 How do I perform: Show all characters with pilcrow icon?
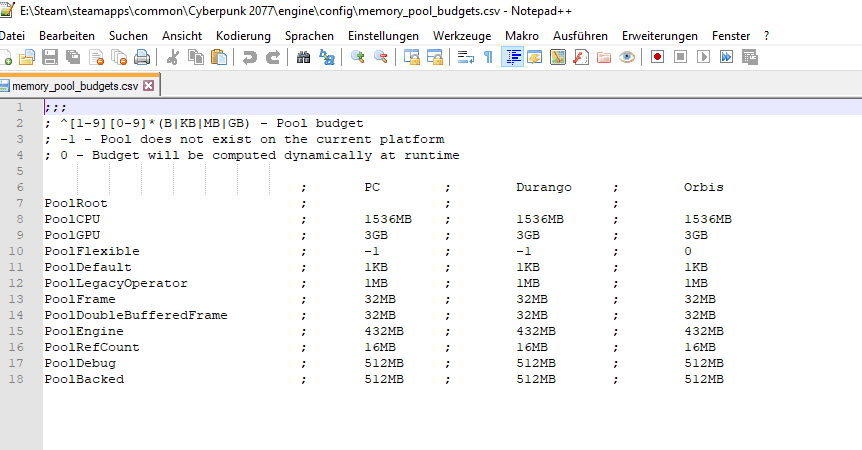(x=488, y=57)
